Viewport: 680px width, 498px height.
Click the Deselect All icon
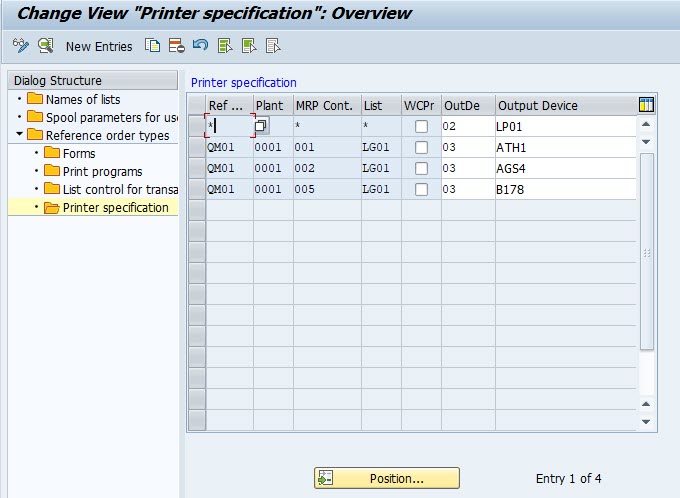point(273,46)
